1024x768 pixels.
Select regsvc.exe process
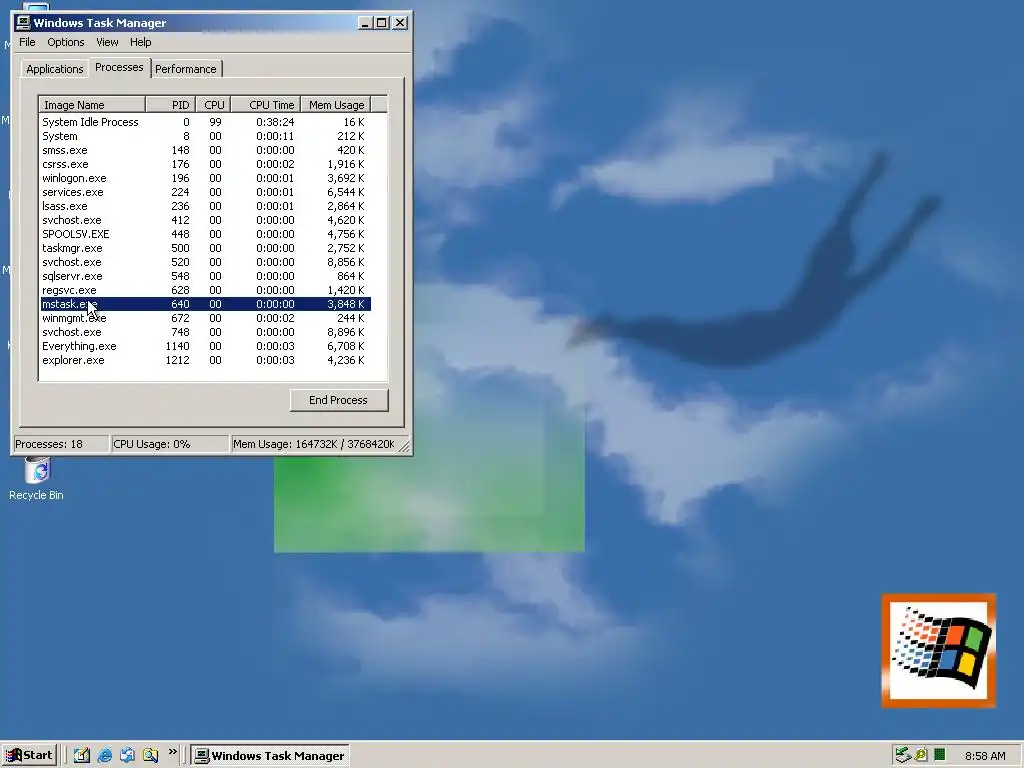(x=205, y=291)
